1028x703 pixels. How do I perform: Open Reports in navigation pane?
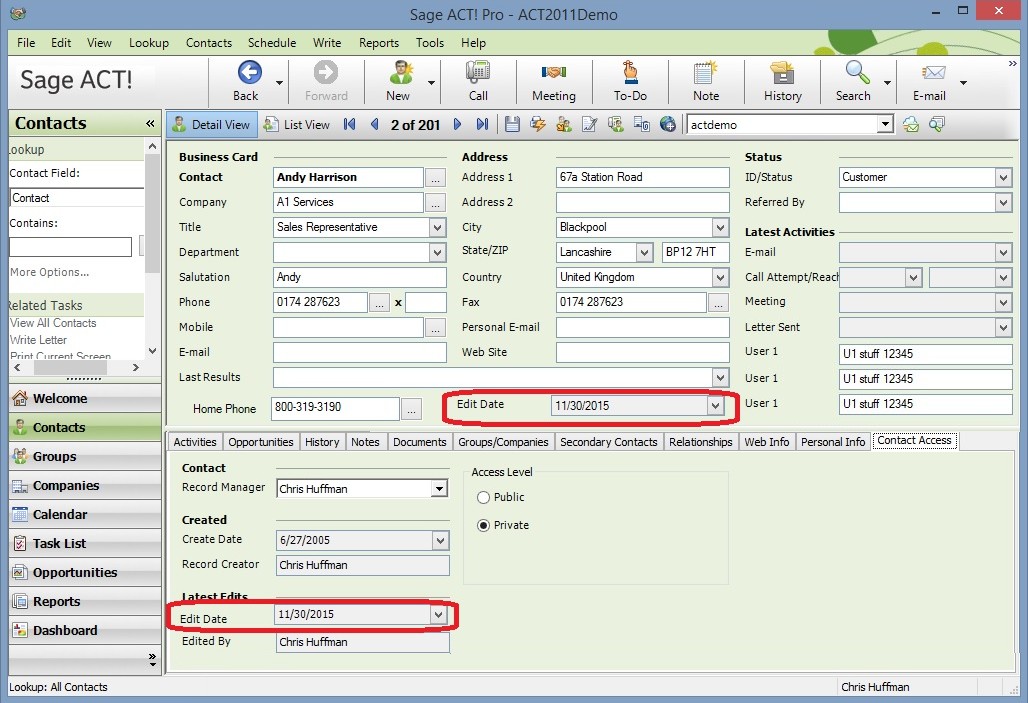tap(85, 601)
